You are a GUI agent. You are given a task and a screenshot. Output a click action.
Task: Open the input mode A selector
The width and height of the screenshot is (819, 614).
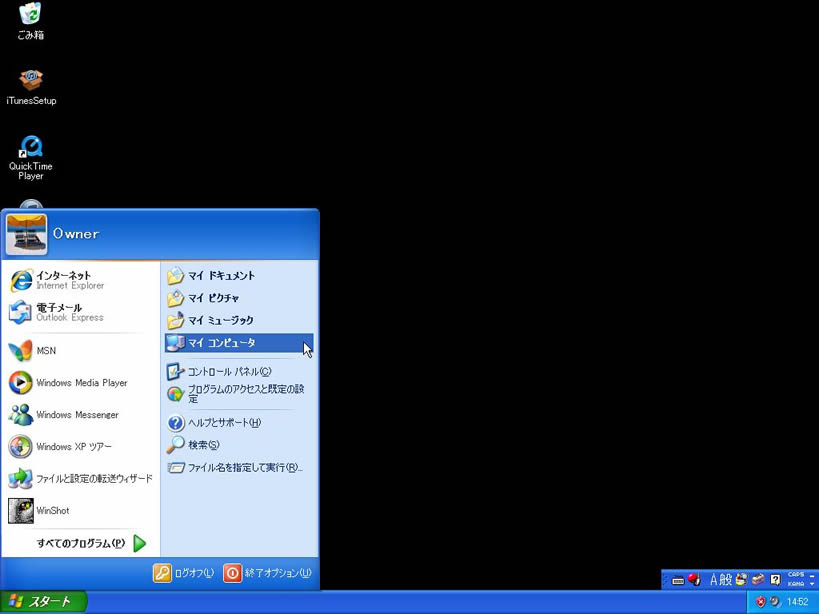pyautogui.click(x=714, y=580)
